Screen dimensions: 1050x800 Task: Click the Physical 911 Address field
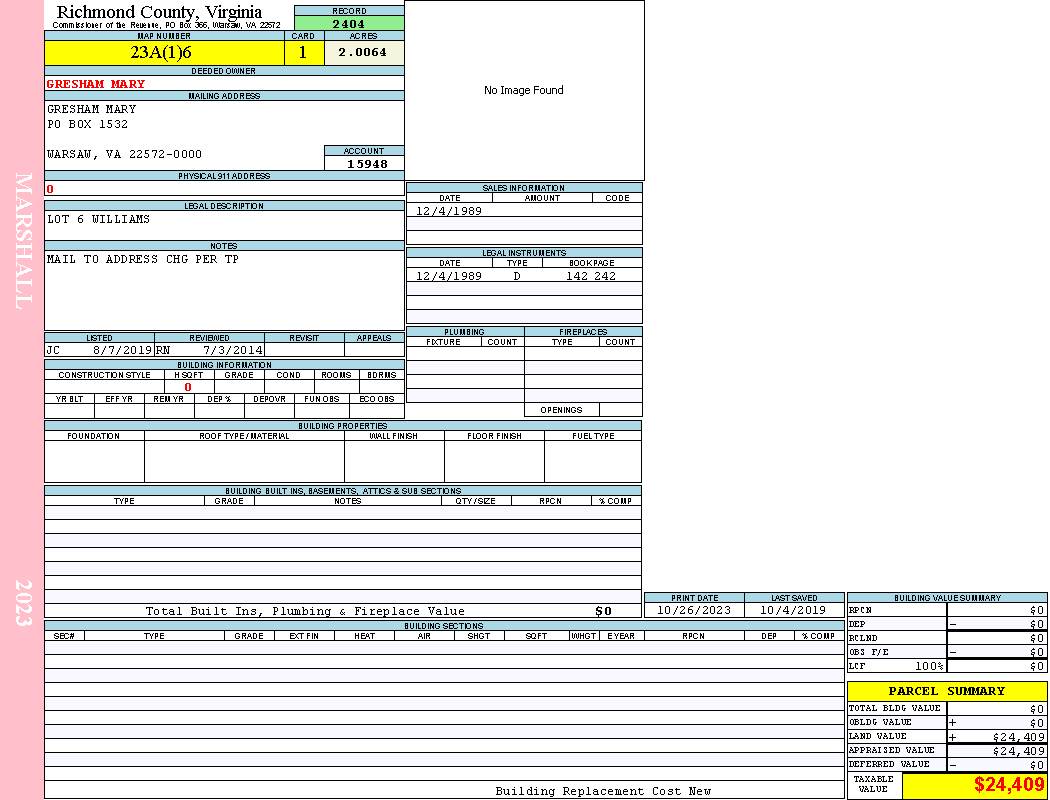click(224, 188)
